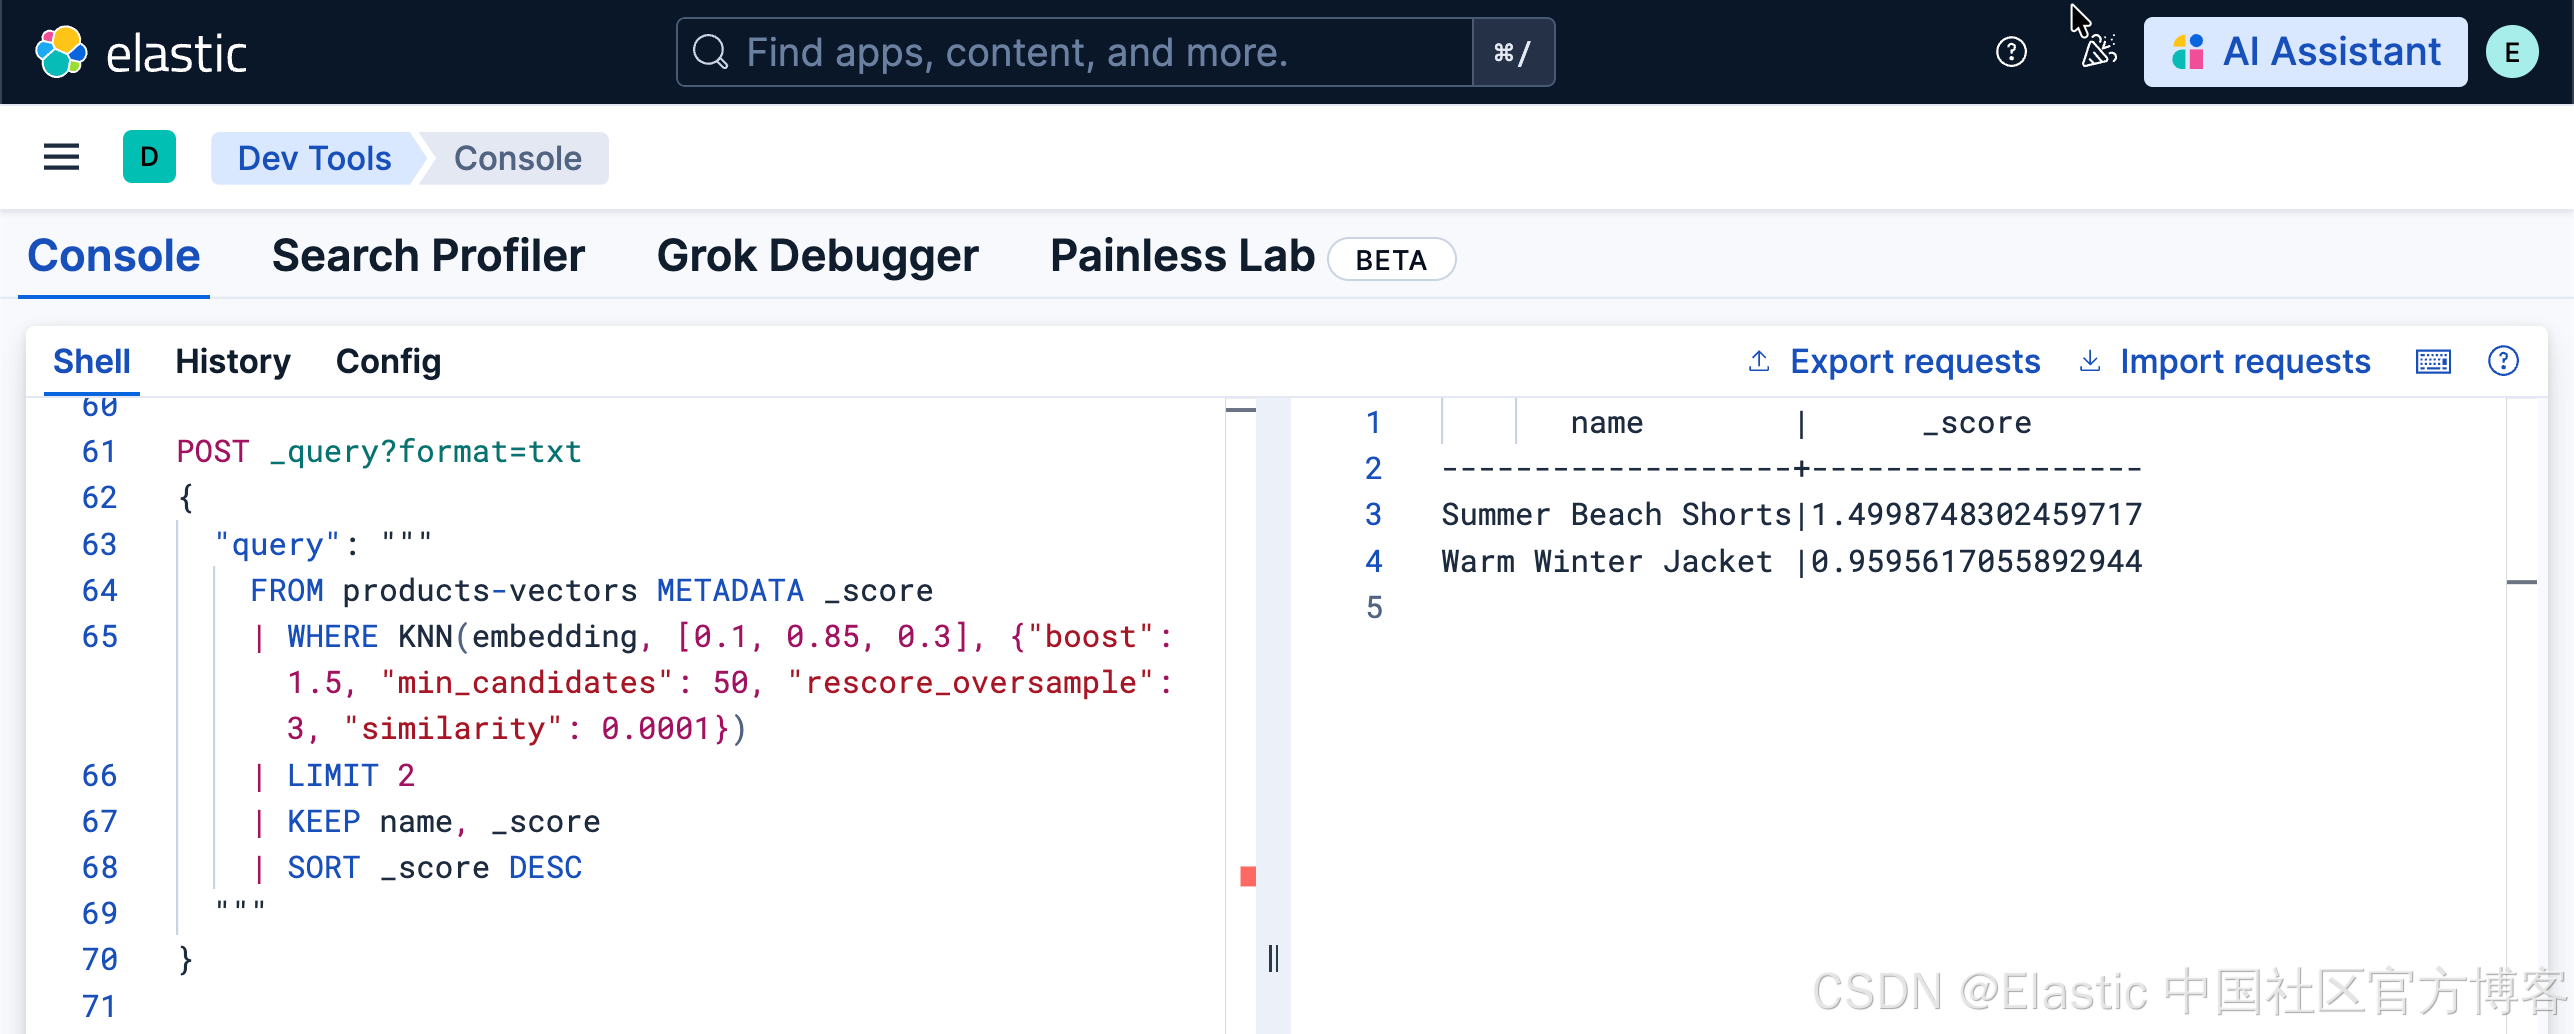2574x1034 pixels.
Task: Click the Console breadcrumb
Action: click(x=517, y=158)
